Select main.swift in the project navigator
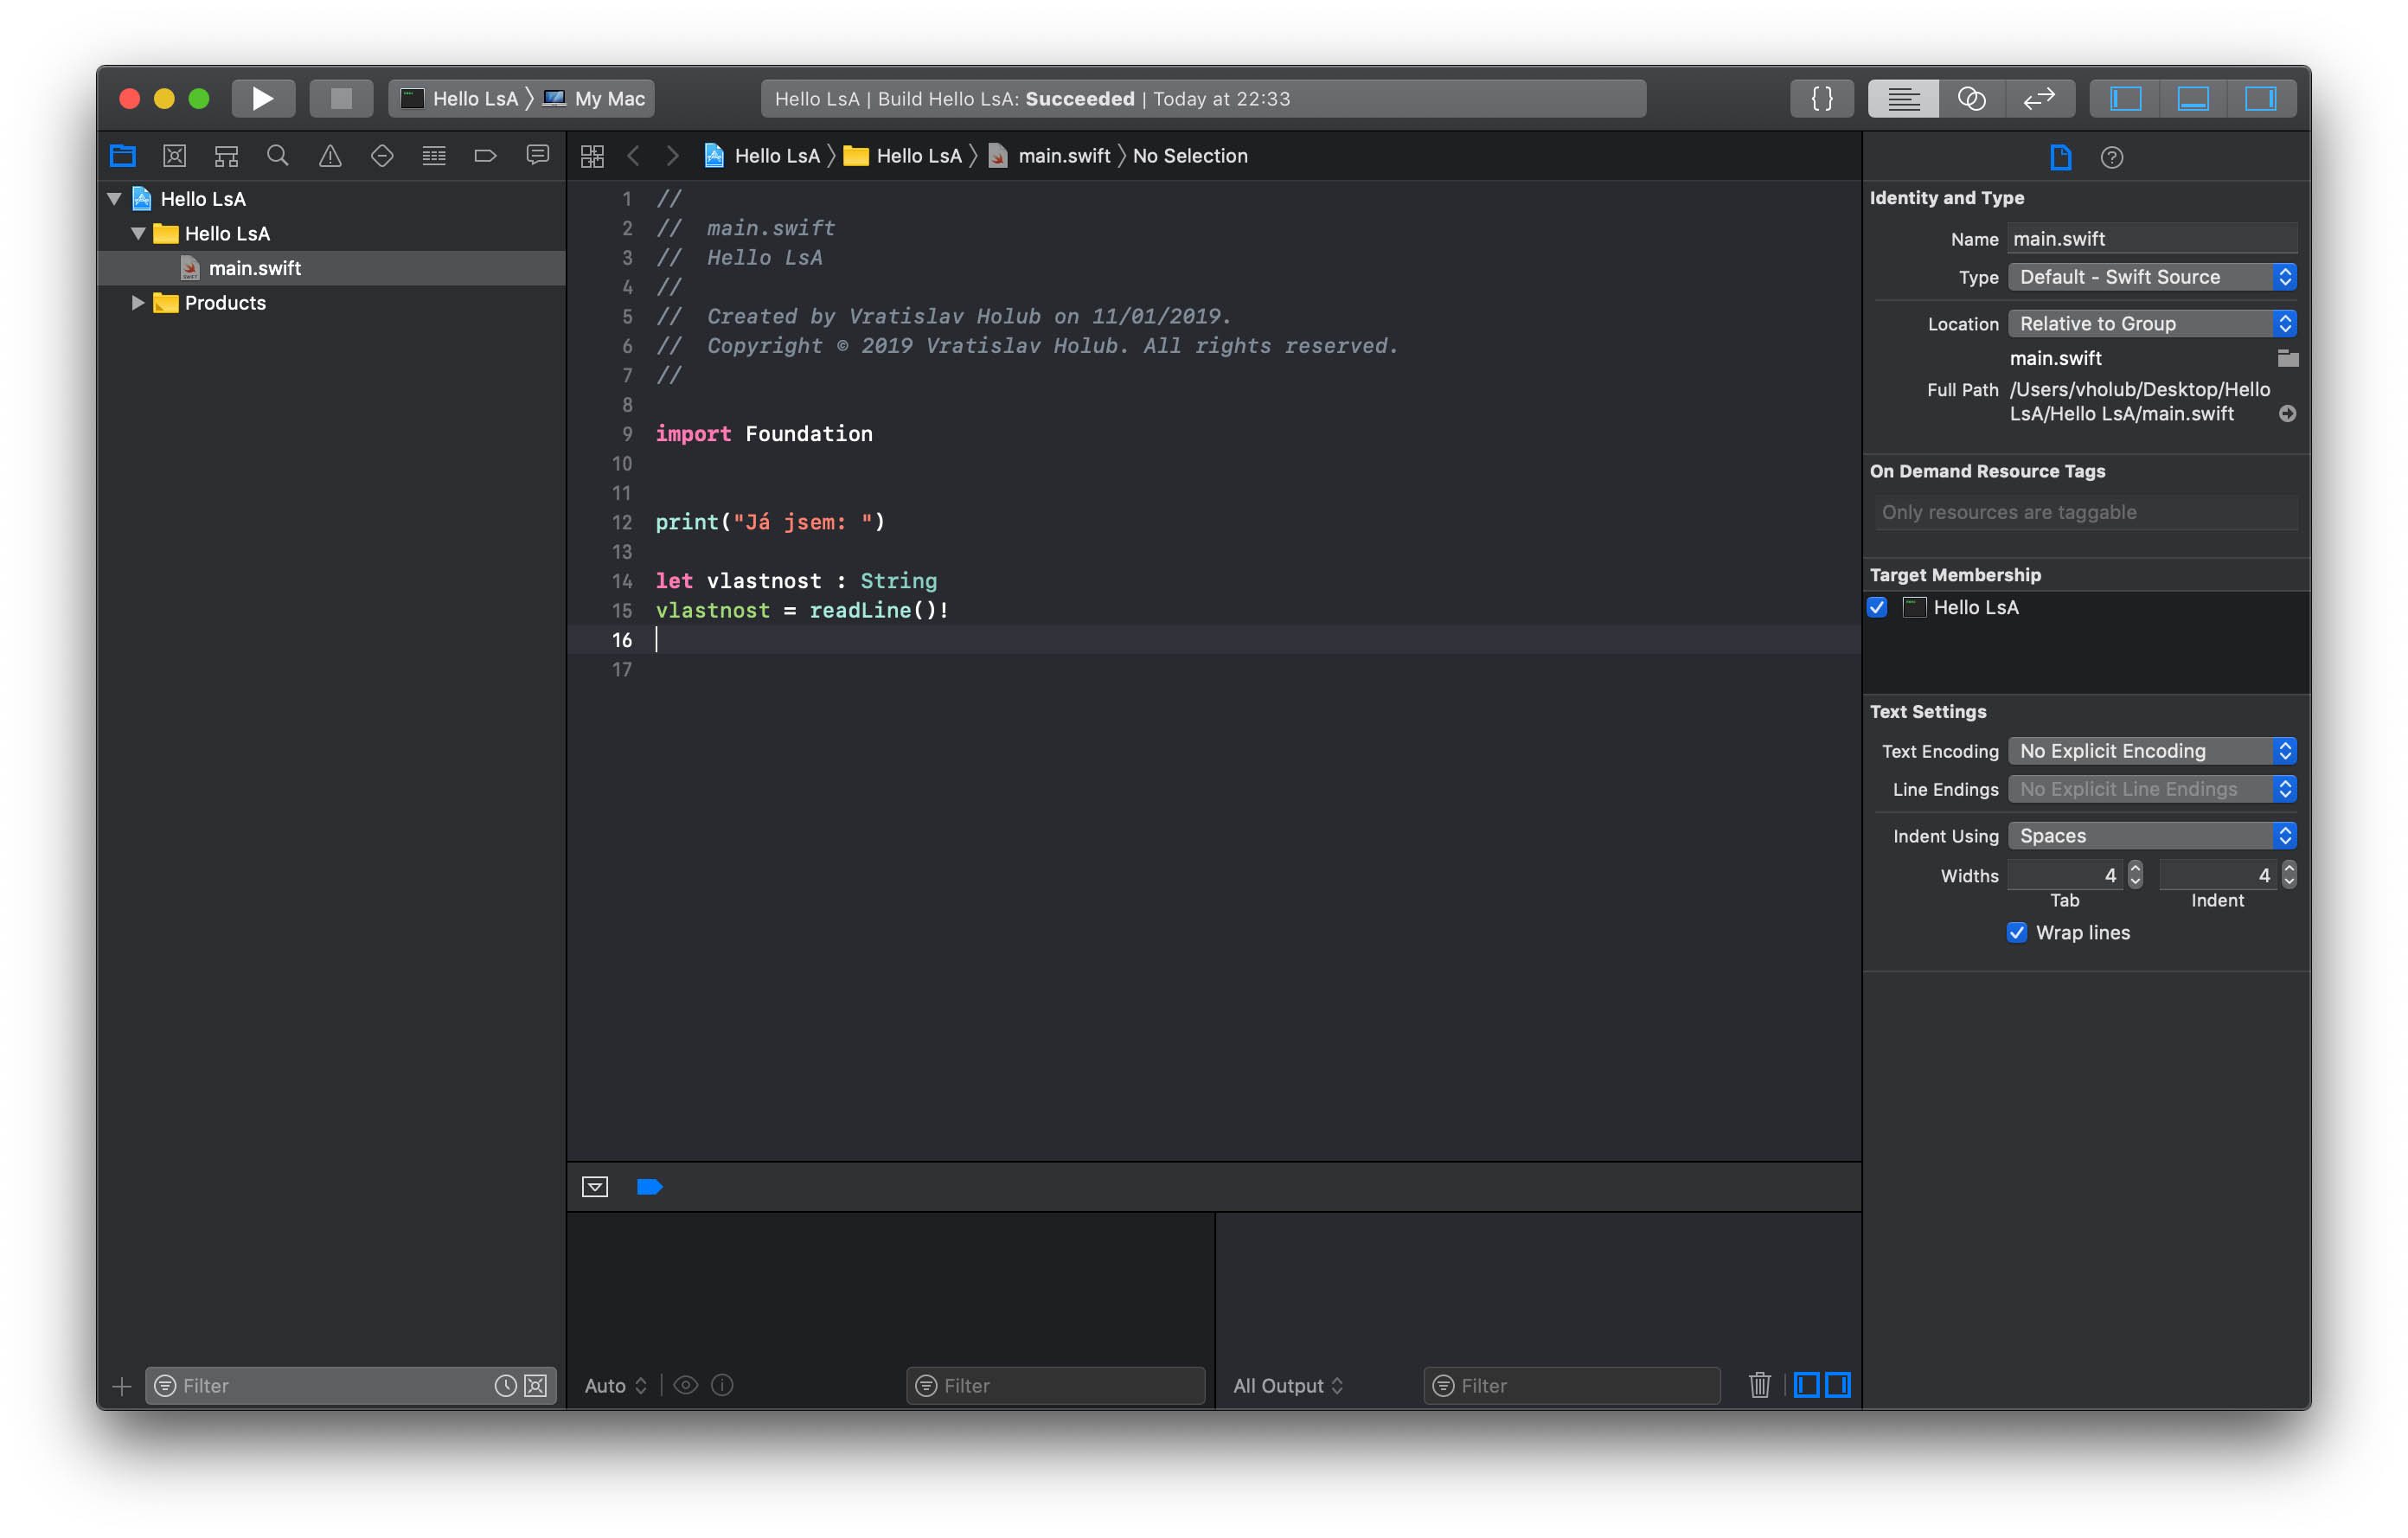Screen dimensions: 2408x1538 [x=254, y=268]
